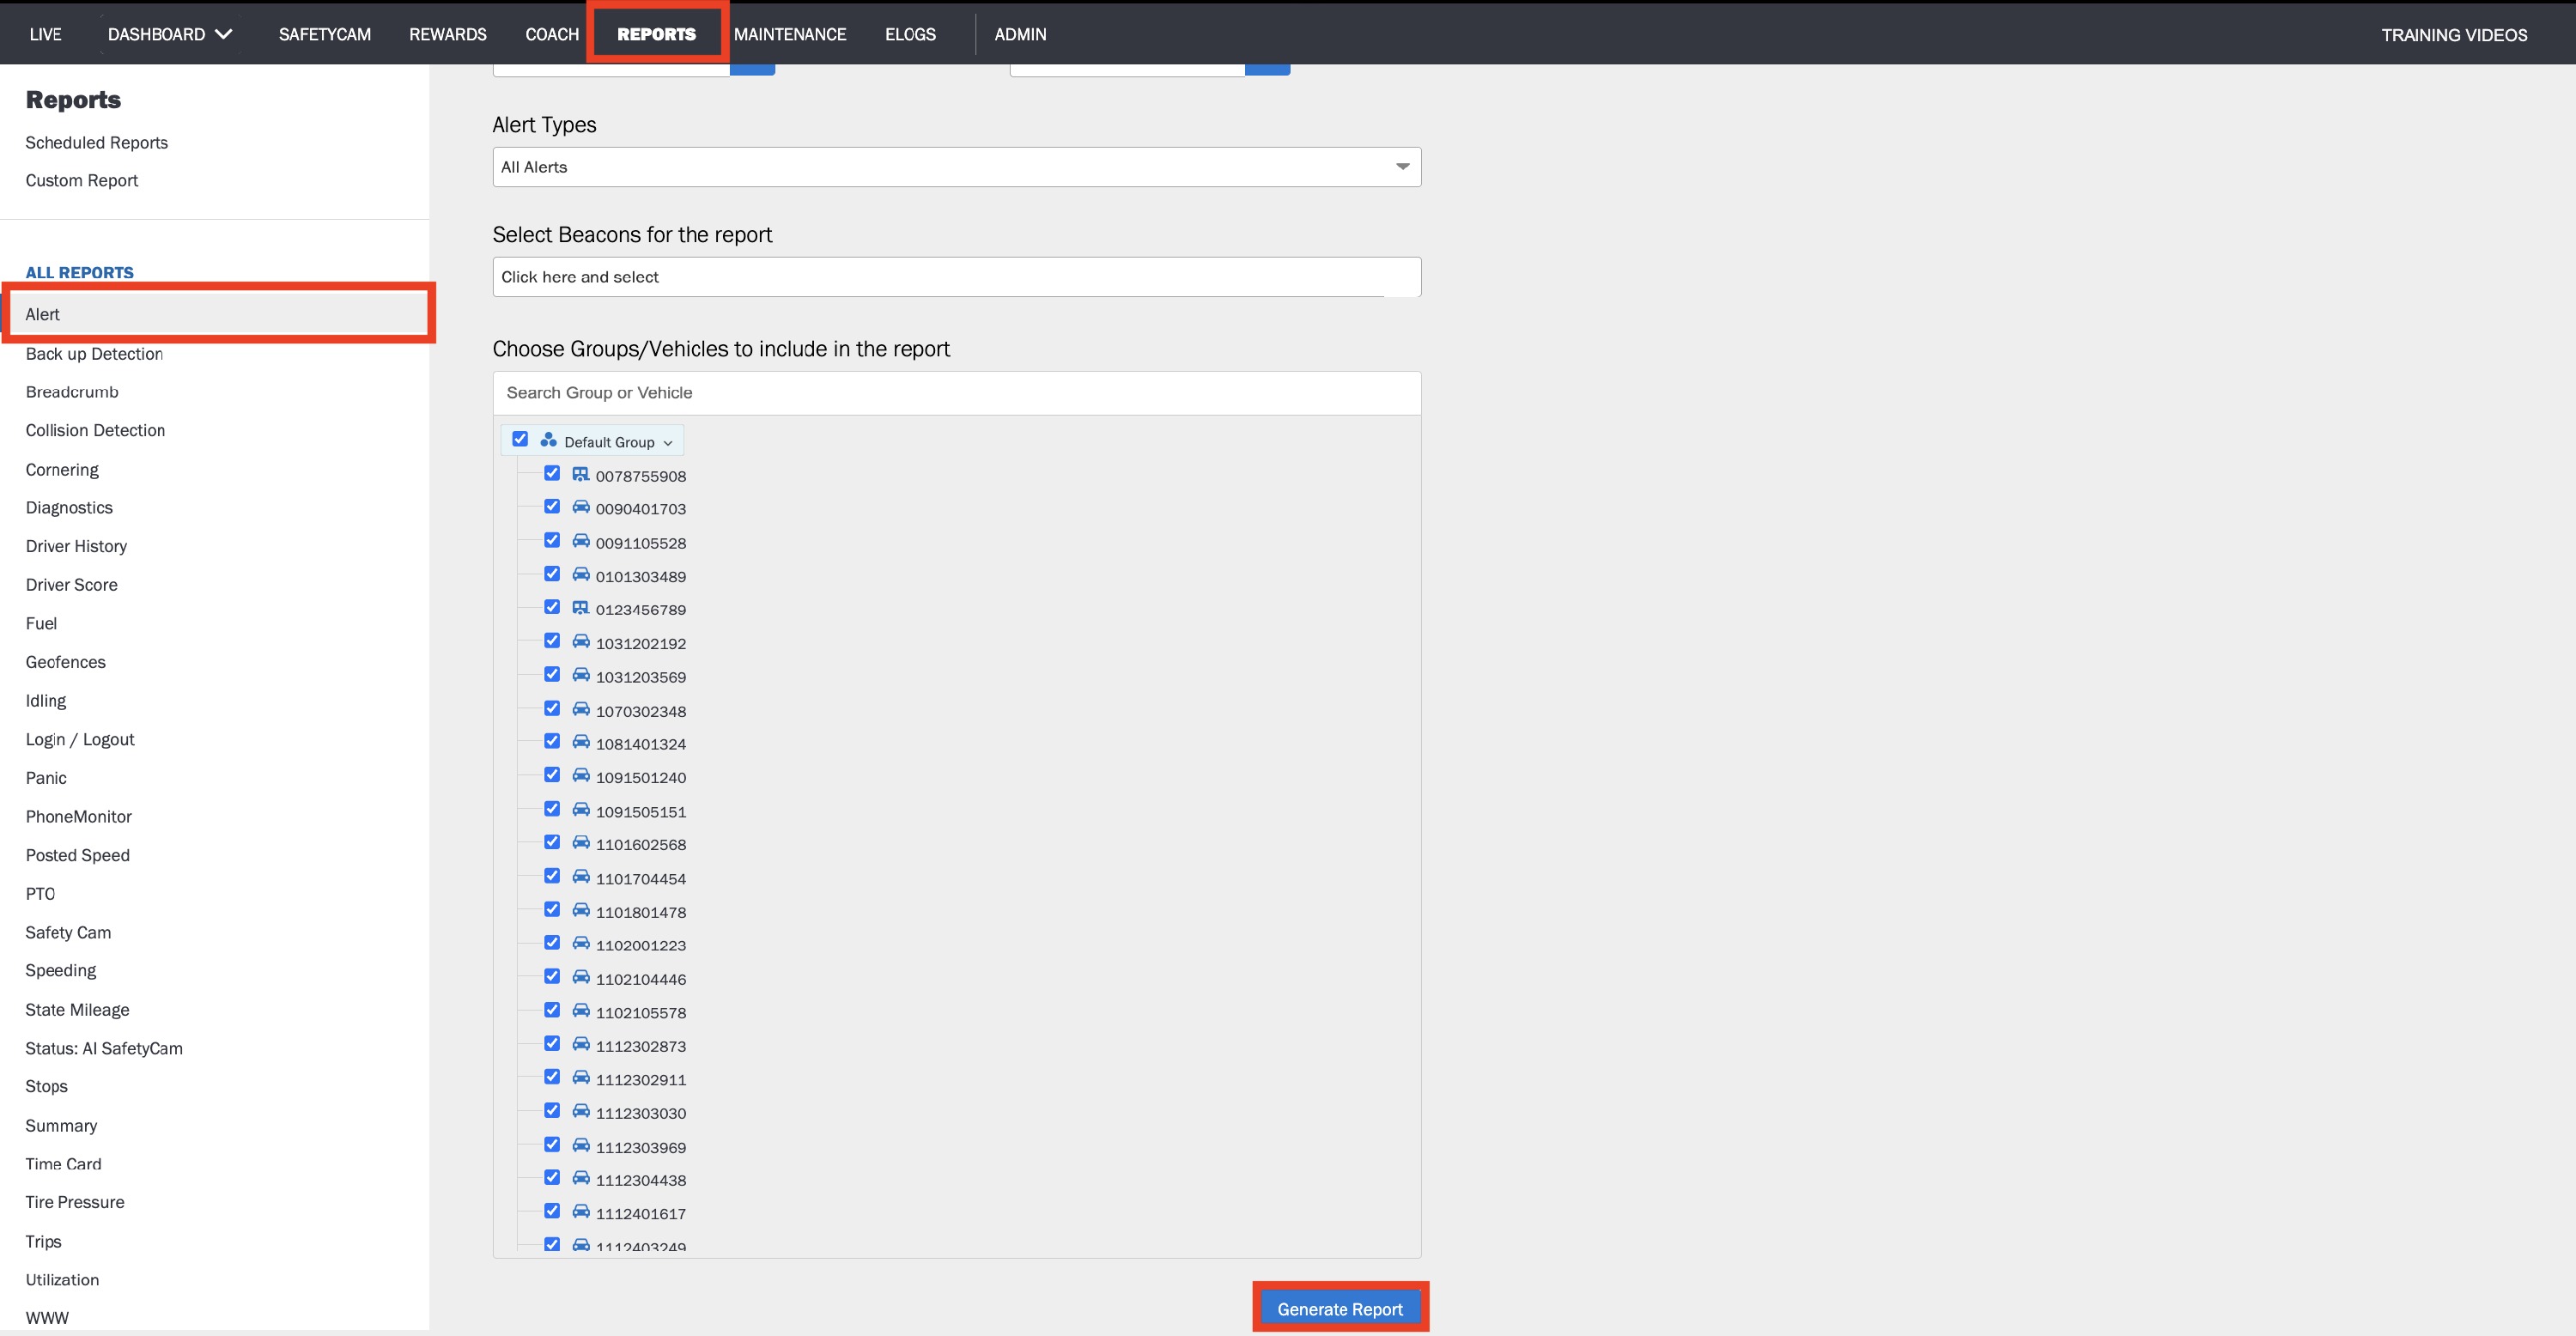Click the vehicle icon for 0078755908
The height and width of the screenshot is (1336, 2576).
point(580,474)
